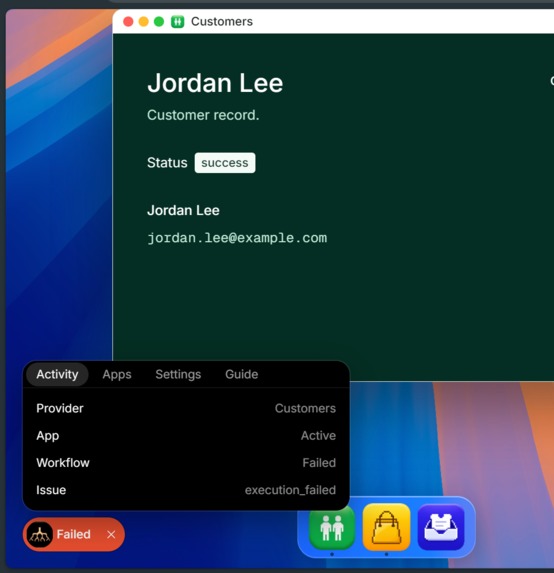Click the Customer record. subtitle
The height and width of the screenshot is (573, 554).
point(203,115)
